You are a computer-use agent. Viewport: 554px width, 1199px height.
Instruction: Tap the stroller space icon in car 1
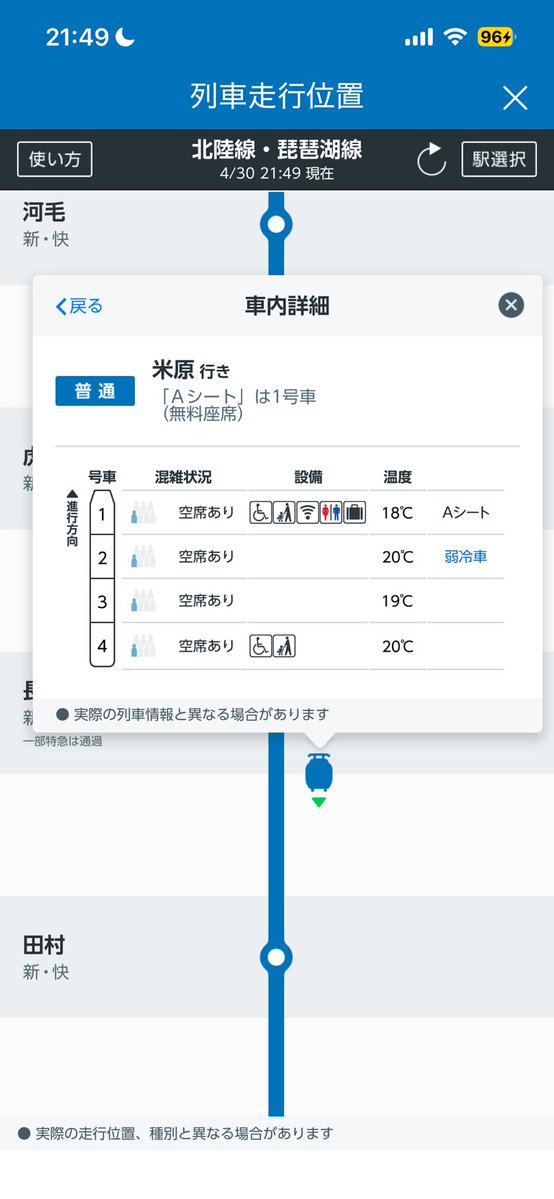284,512
